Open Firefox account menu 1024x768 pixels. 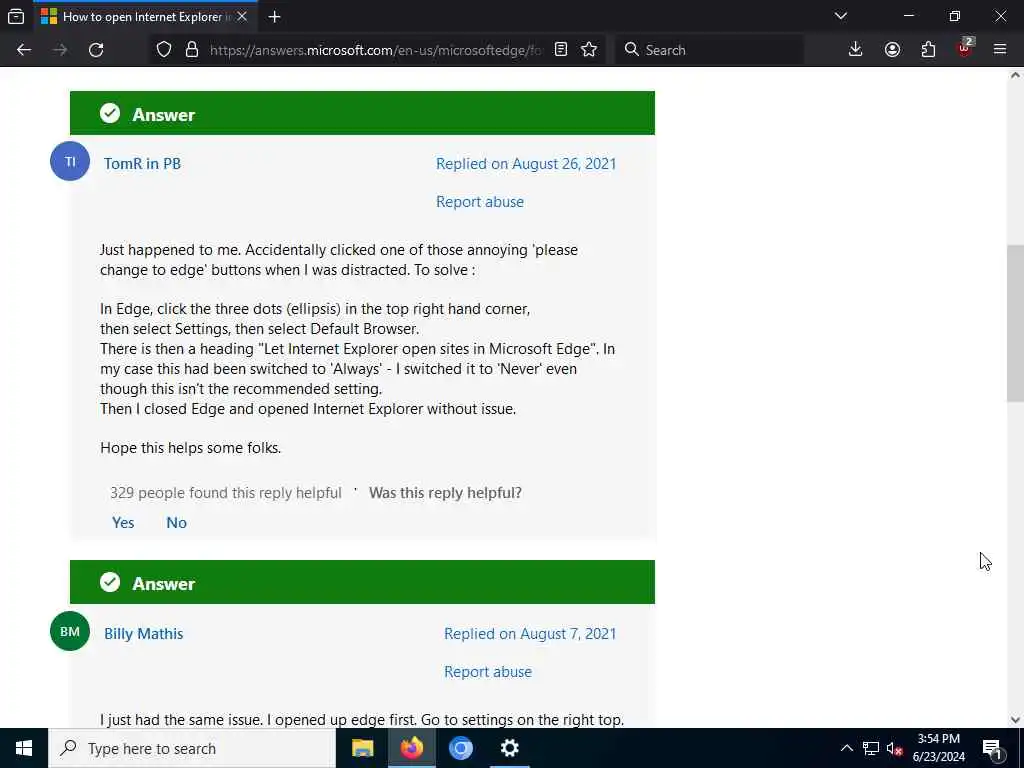(x=892, y=50)
